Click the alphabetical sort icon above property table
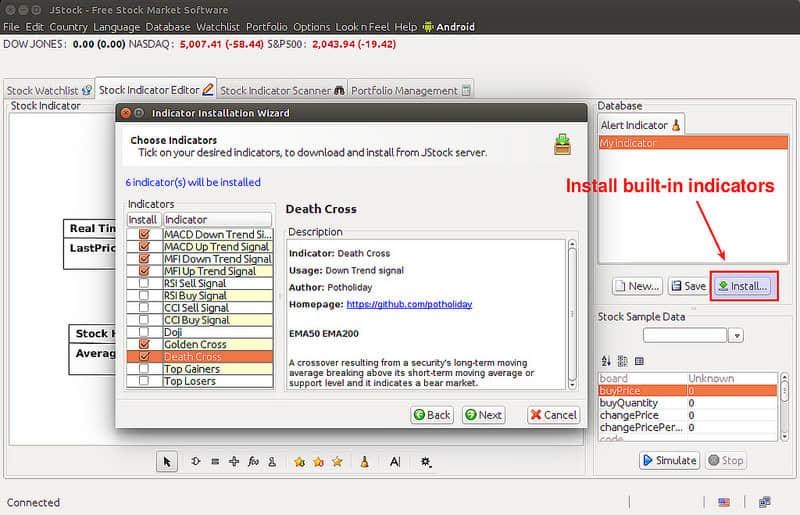 (605, 361)
